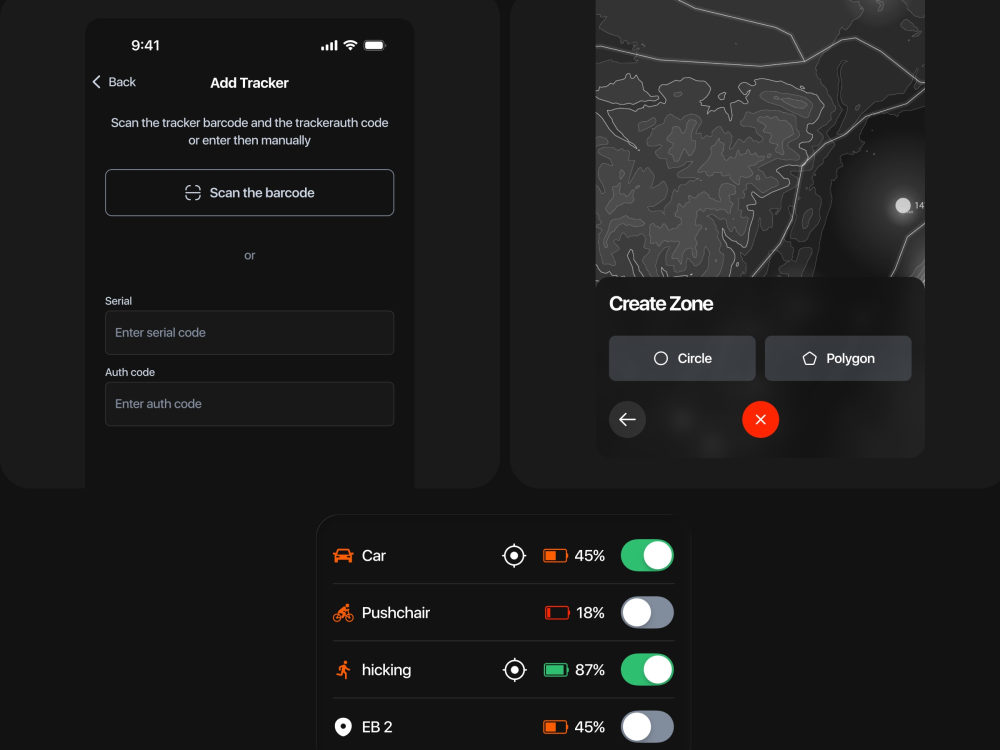The height and width of the screenshot is (750, 1000).
Task: Click the Wi-Fi status icon
Action: pos(350,45)
